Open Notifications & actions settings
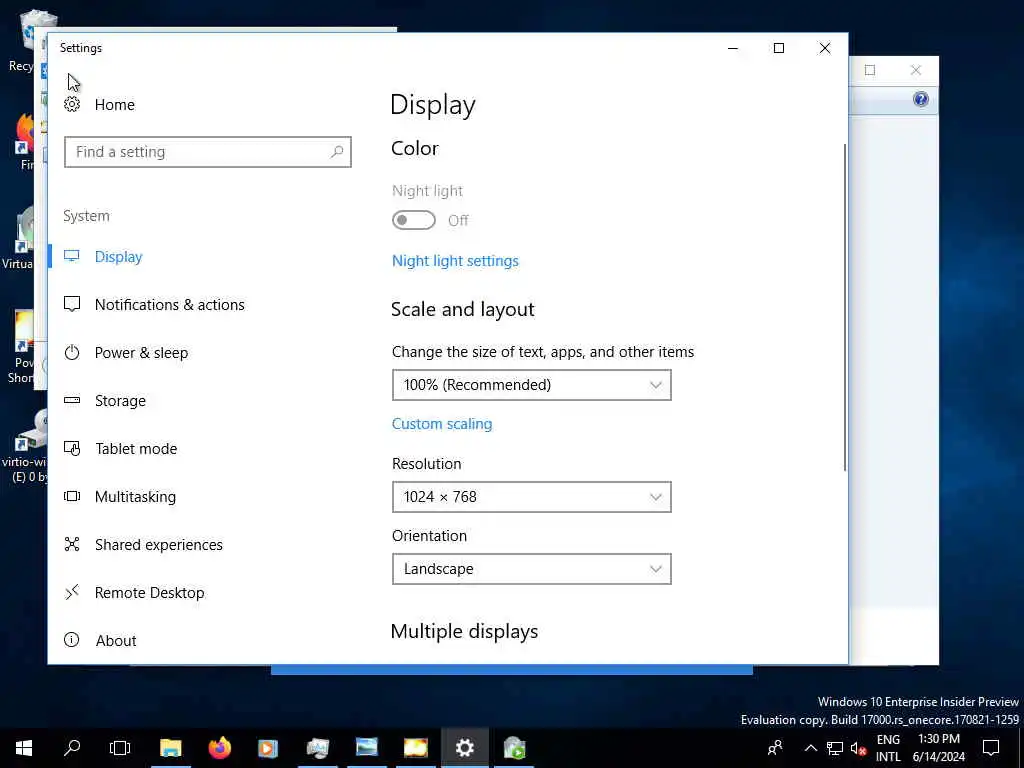This screenshot has width=1024, height=768. (x=170, y=304)
